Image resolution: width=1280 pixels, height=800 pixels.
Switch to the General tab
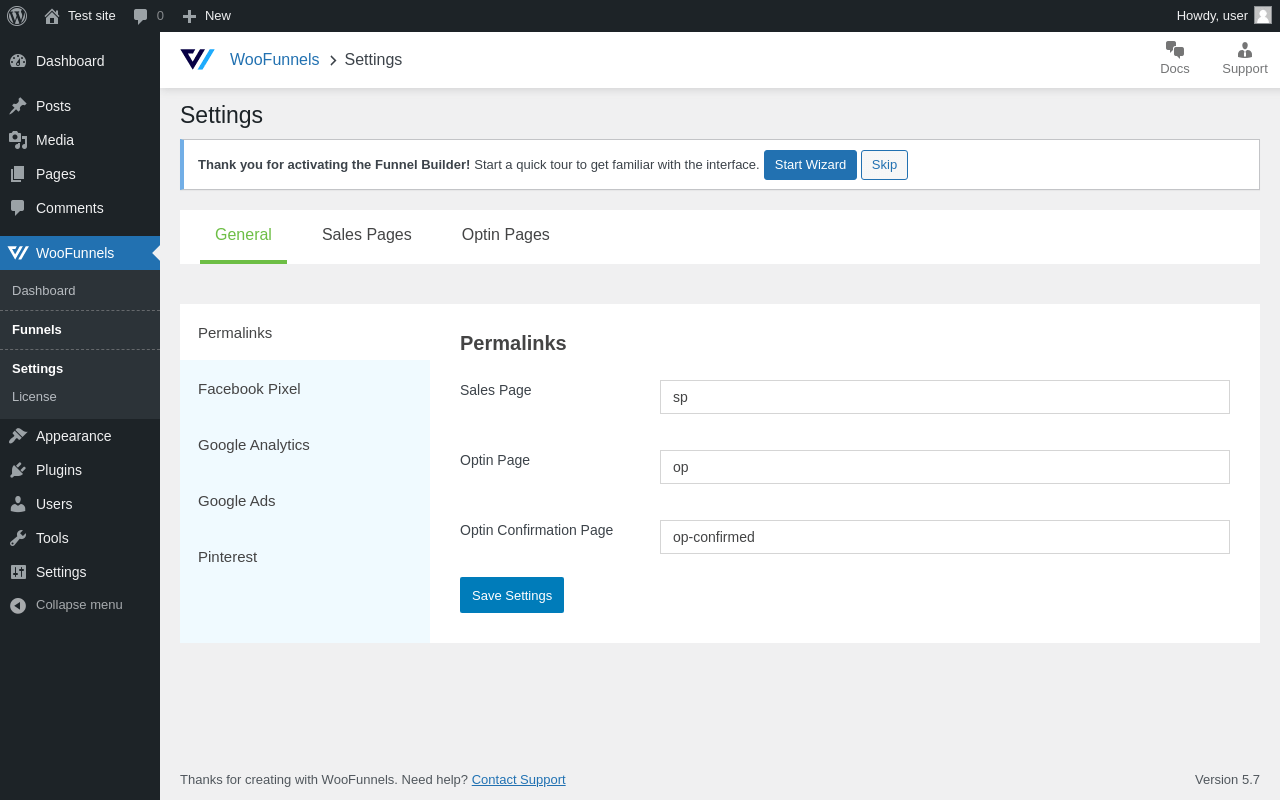pyautogui.click(x=243, y=235)
